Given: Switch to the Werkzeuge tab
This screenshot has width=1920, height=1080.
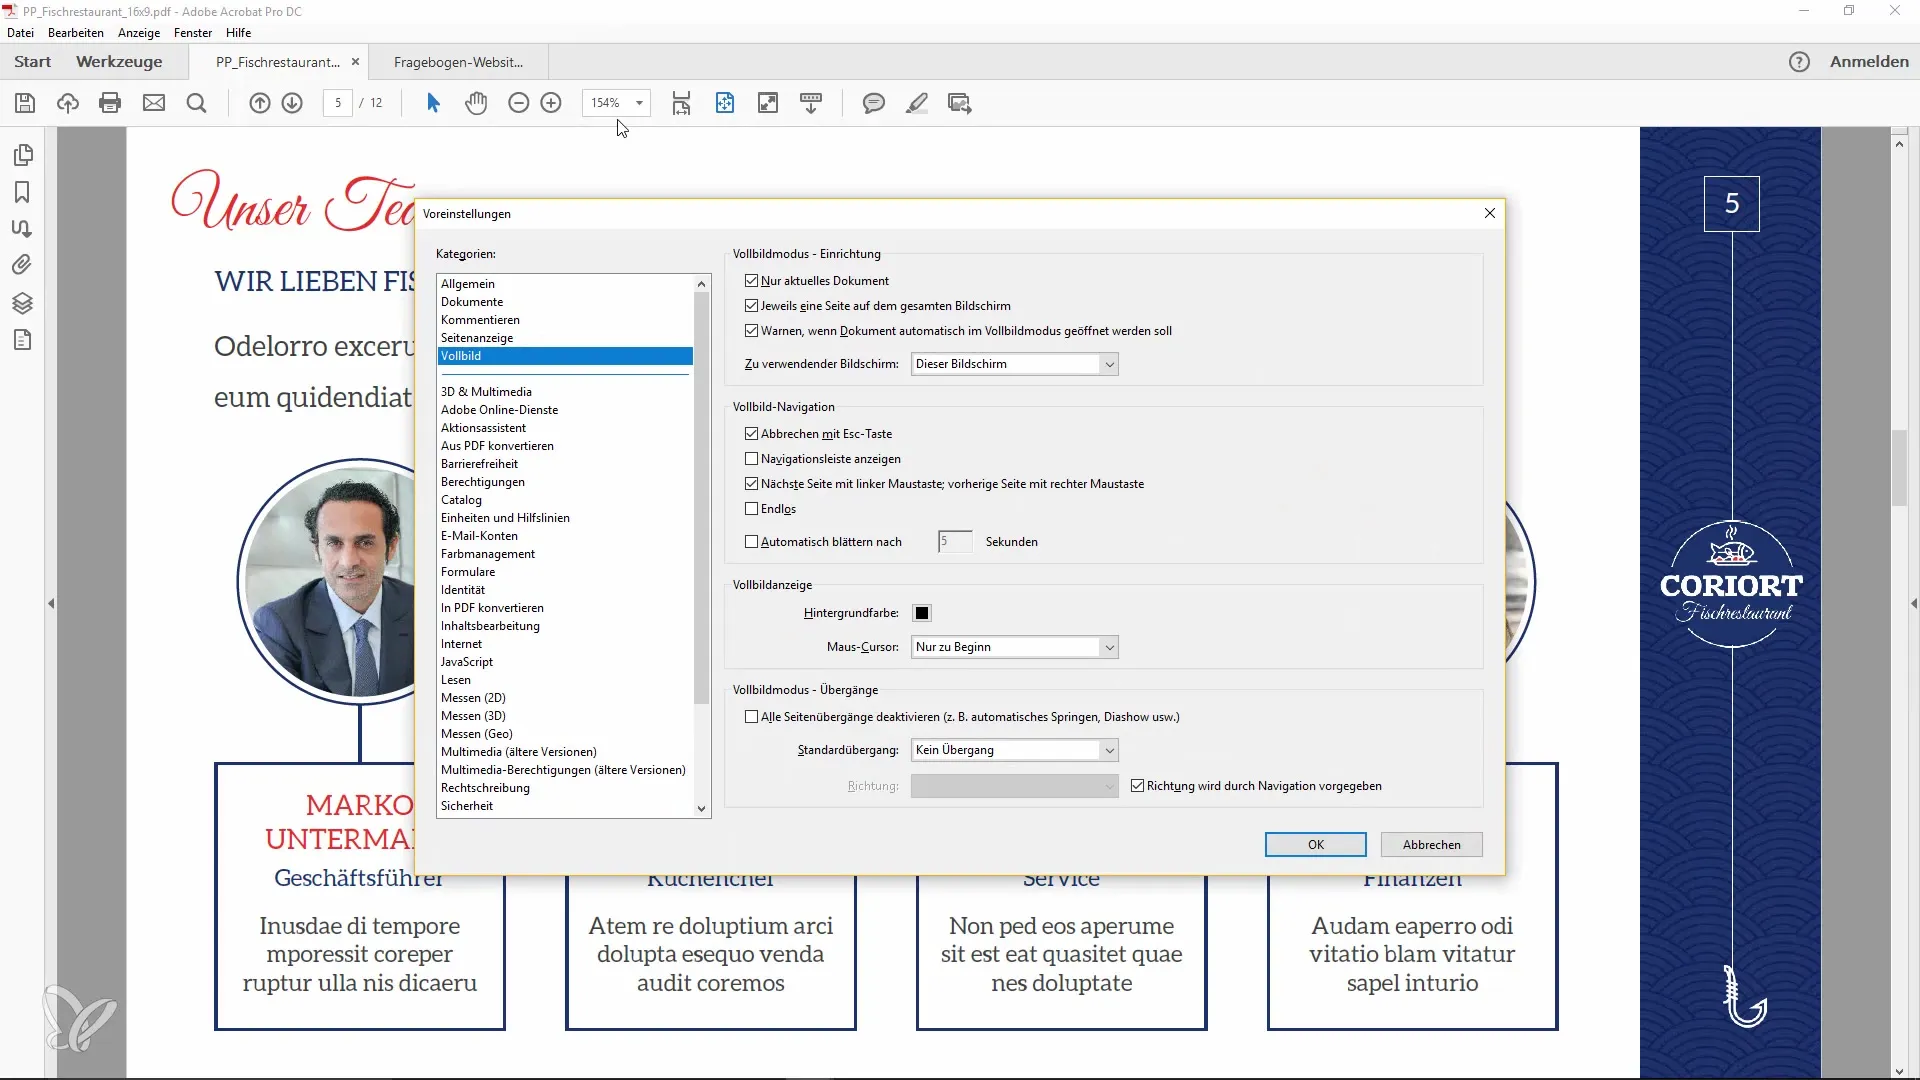Looking at the screenshot, I should click(119, 62).
